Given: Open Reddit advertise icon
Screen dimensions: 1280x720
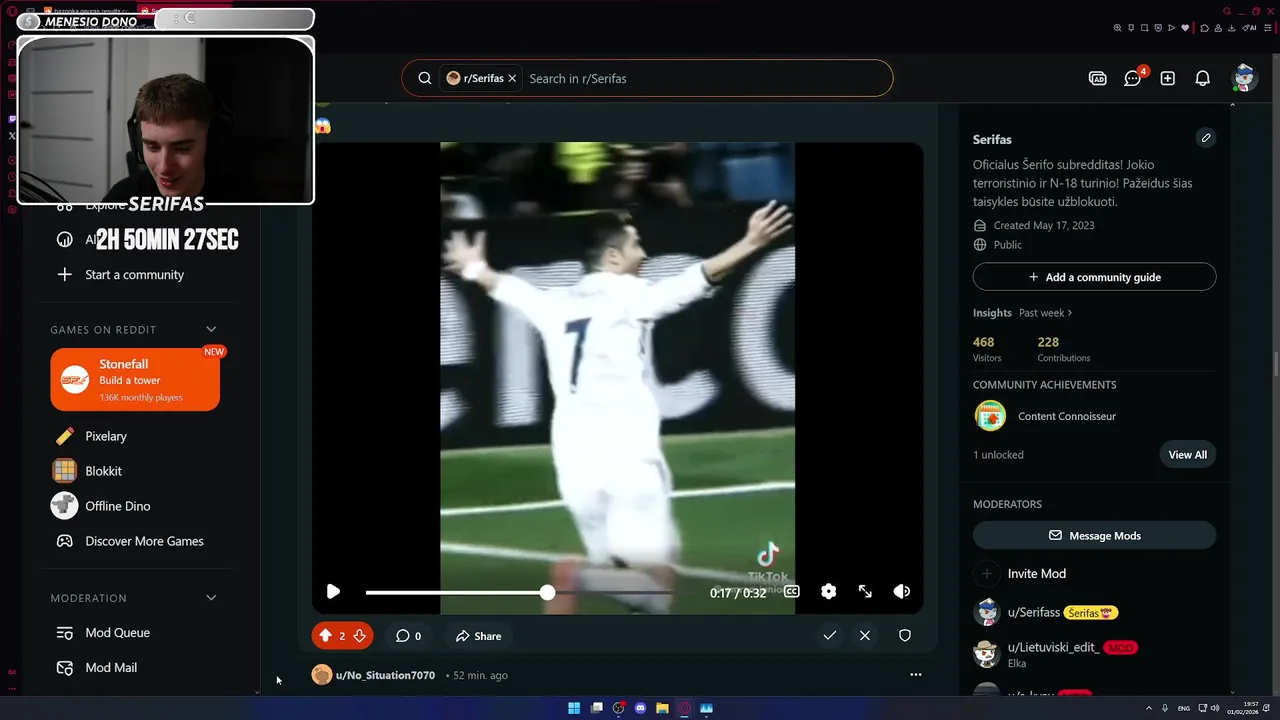Looking at the screenshot, I should point(1098,78).
